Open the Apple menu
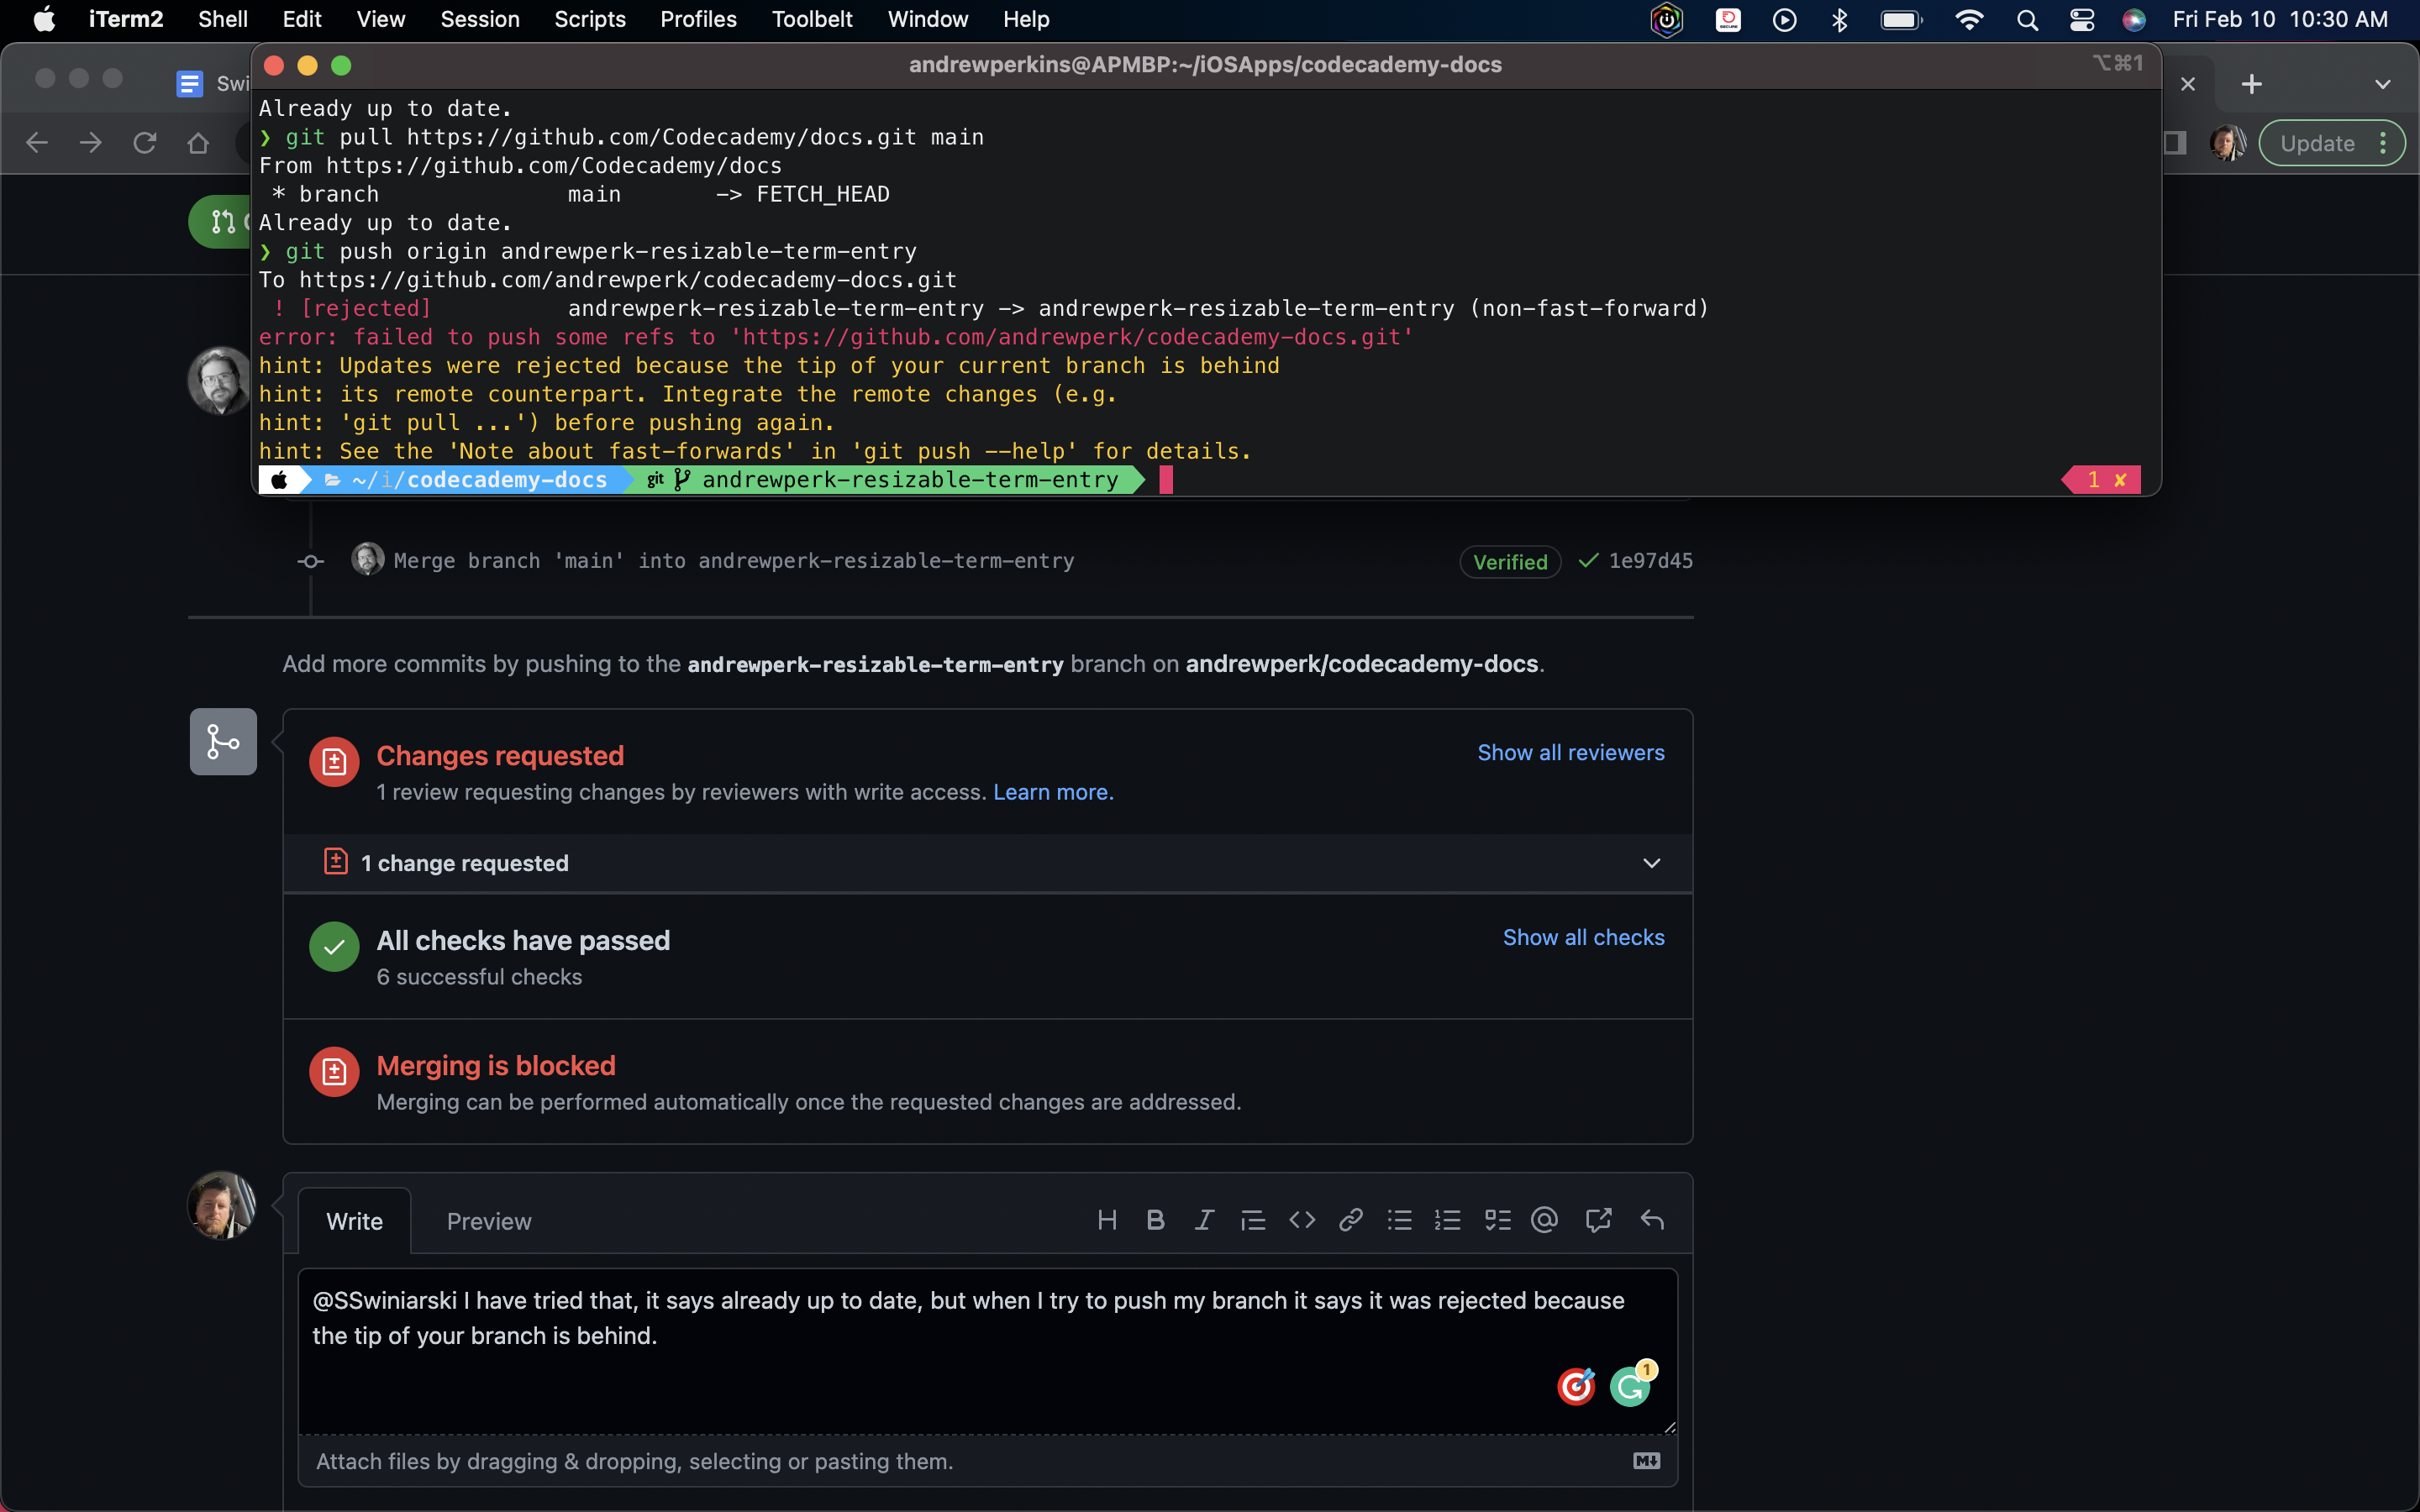 (44, 20)
